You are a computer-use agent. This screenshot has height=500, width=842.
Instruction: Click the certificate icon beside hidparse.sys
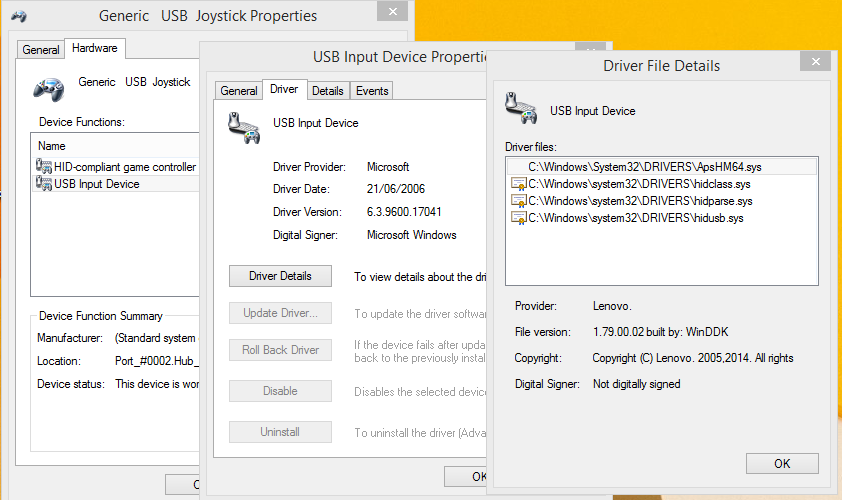click(x=519, y=201)
